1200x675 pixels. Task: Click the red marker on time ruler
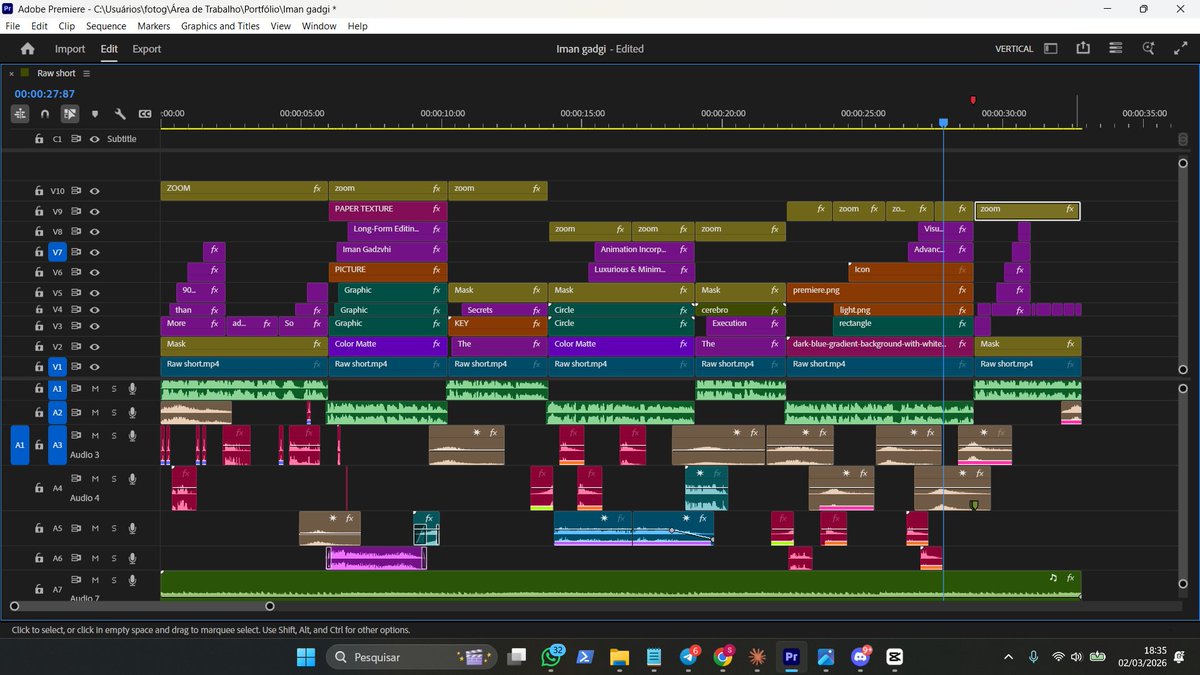pos(973,100)
